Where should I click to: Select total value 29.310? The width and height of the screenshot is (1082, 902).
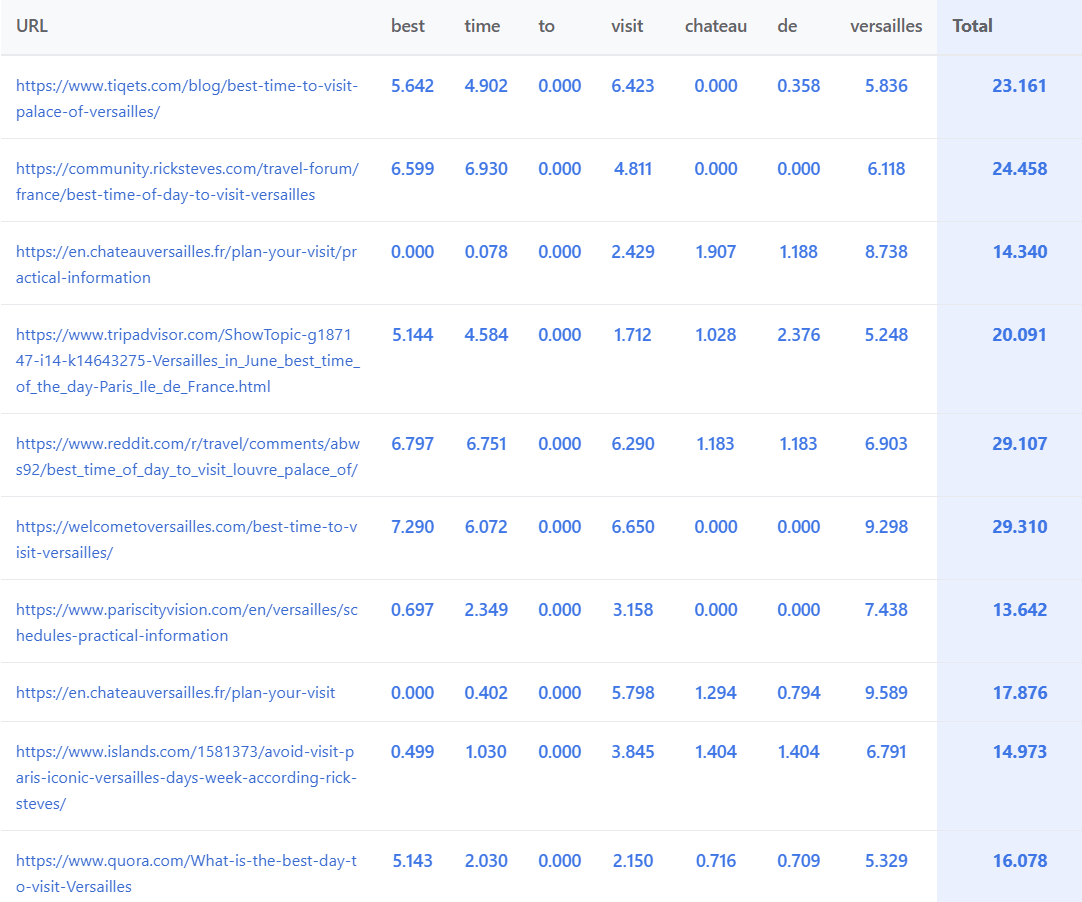[1019, 526]
